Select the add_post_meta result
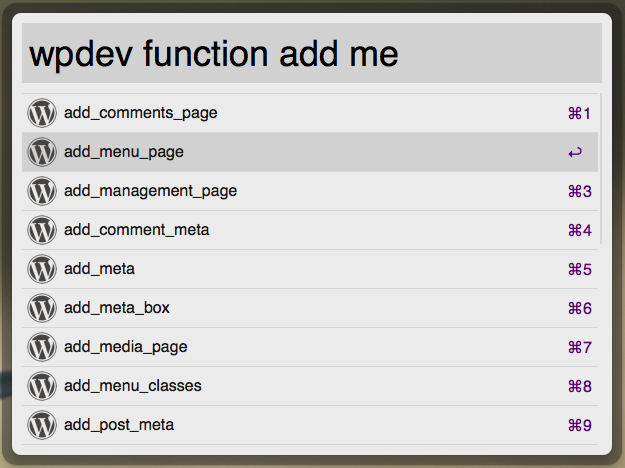Image resolution: width=625 pixels, height=468 pixels. pos(310,425)
